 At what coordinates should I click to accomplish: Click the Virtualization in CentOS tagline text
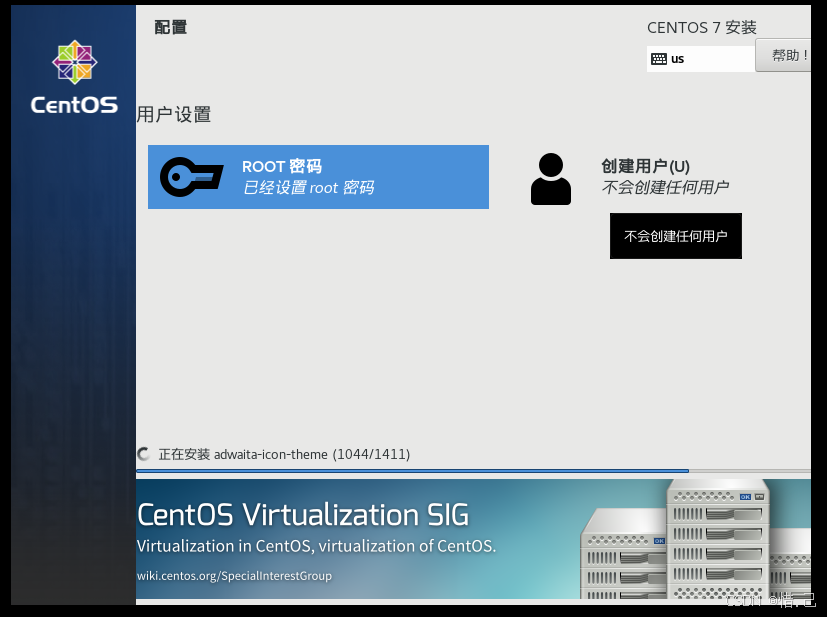(316, 545)
